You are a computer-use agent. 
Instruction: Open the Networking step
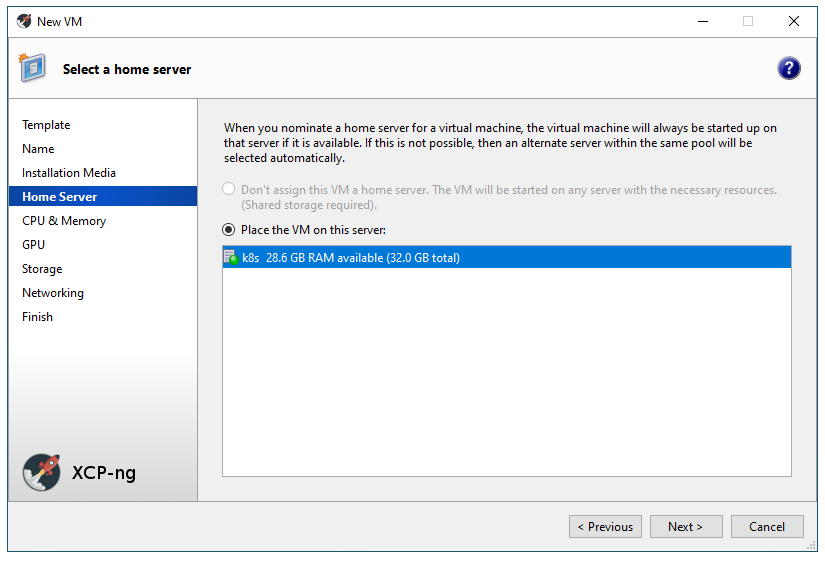[x=53, y=293]
